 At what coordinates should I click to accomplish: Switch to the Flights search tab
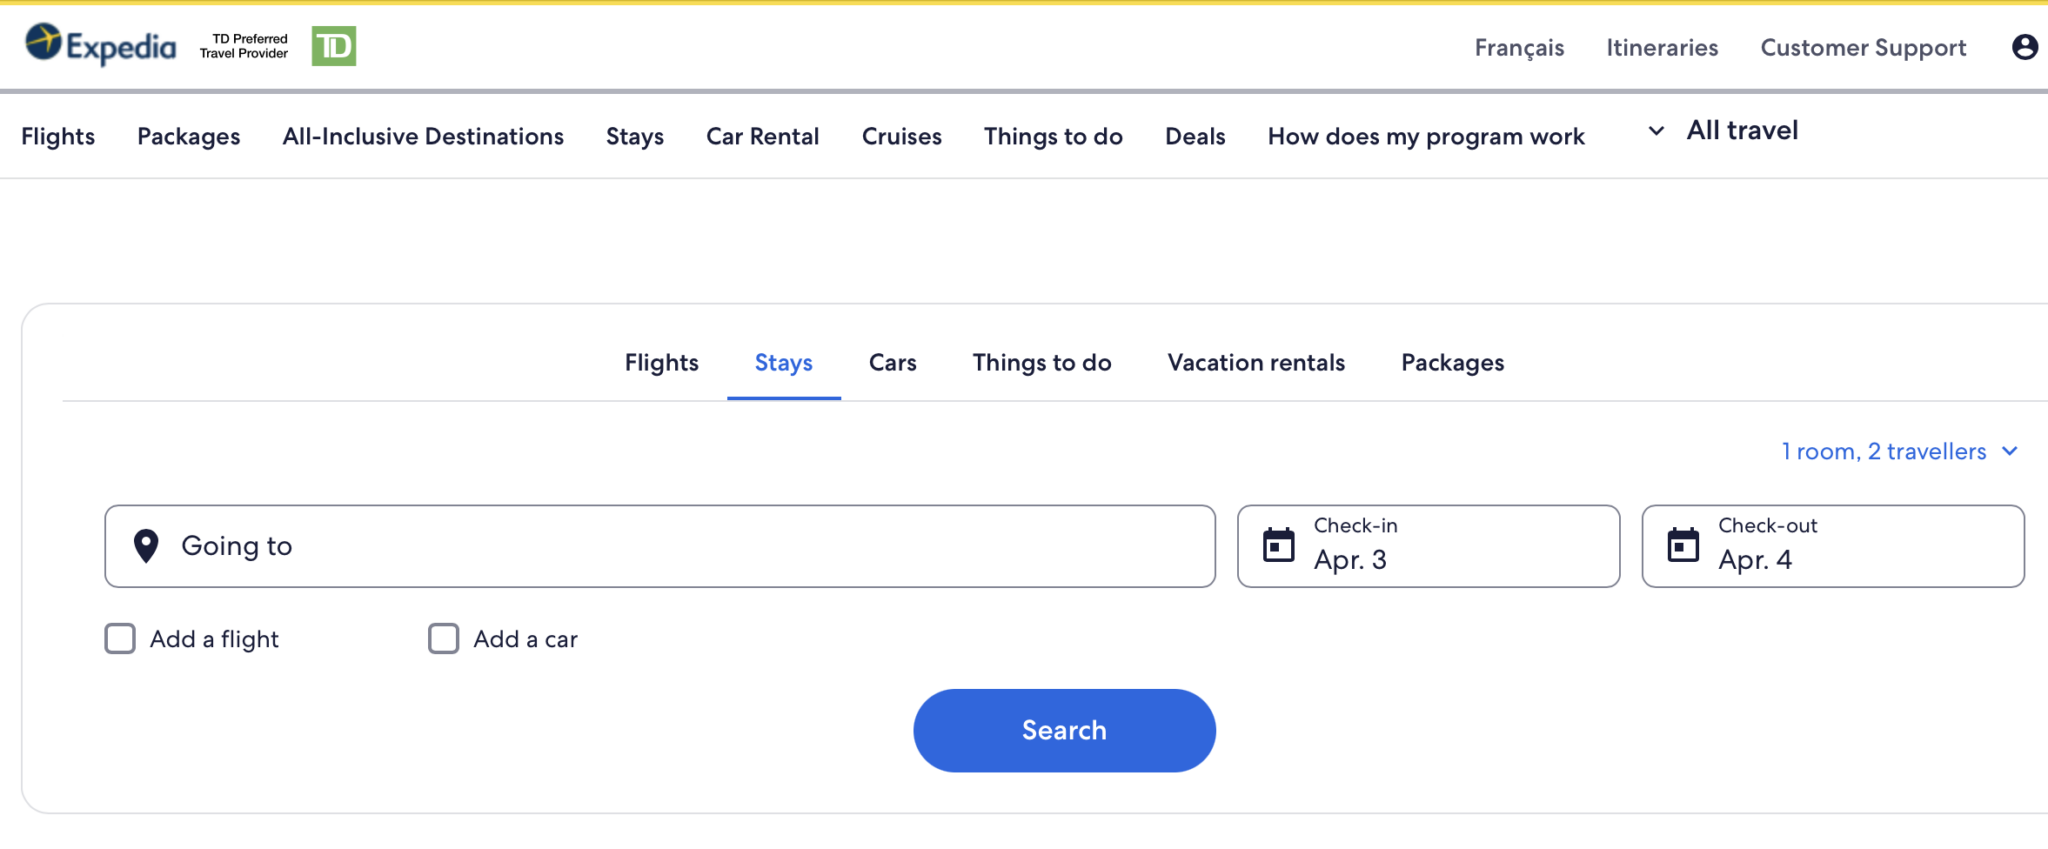[661, 363]
